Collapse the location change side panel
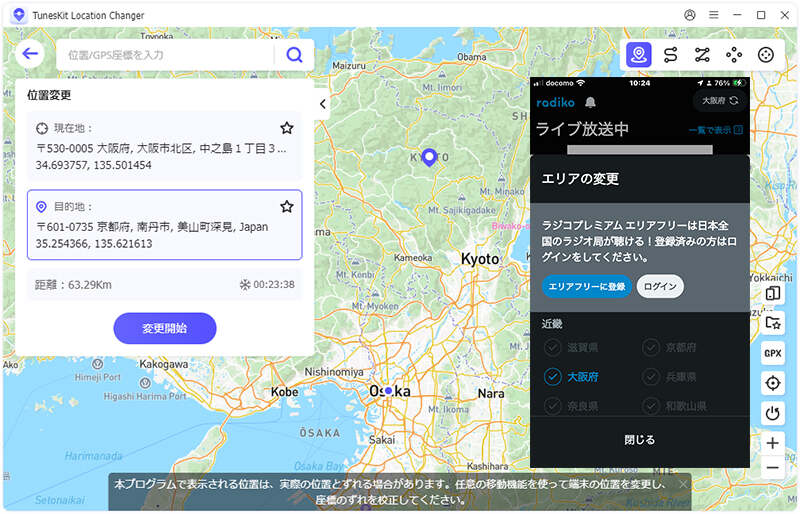 pyautogui.click(x=322, y=104)
